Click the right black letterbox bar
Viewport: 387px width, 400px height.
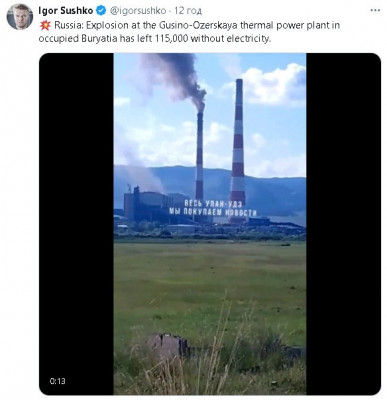tap(343, 224)
